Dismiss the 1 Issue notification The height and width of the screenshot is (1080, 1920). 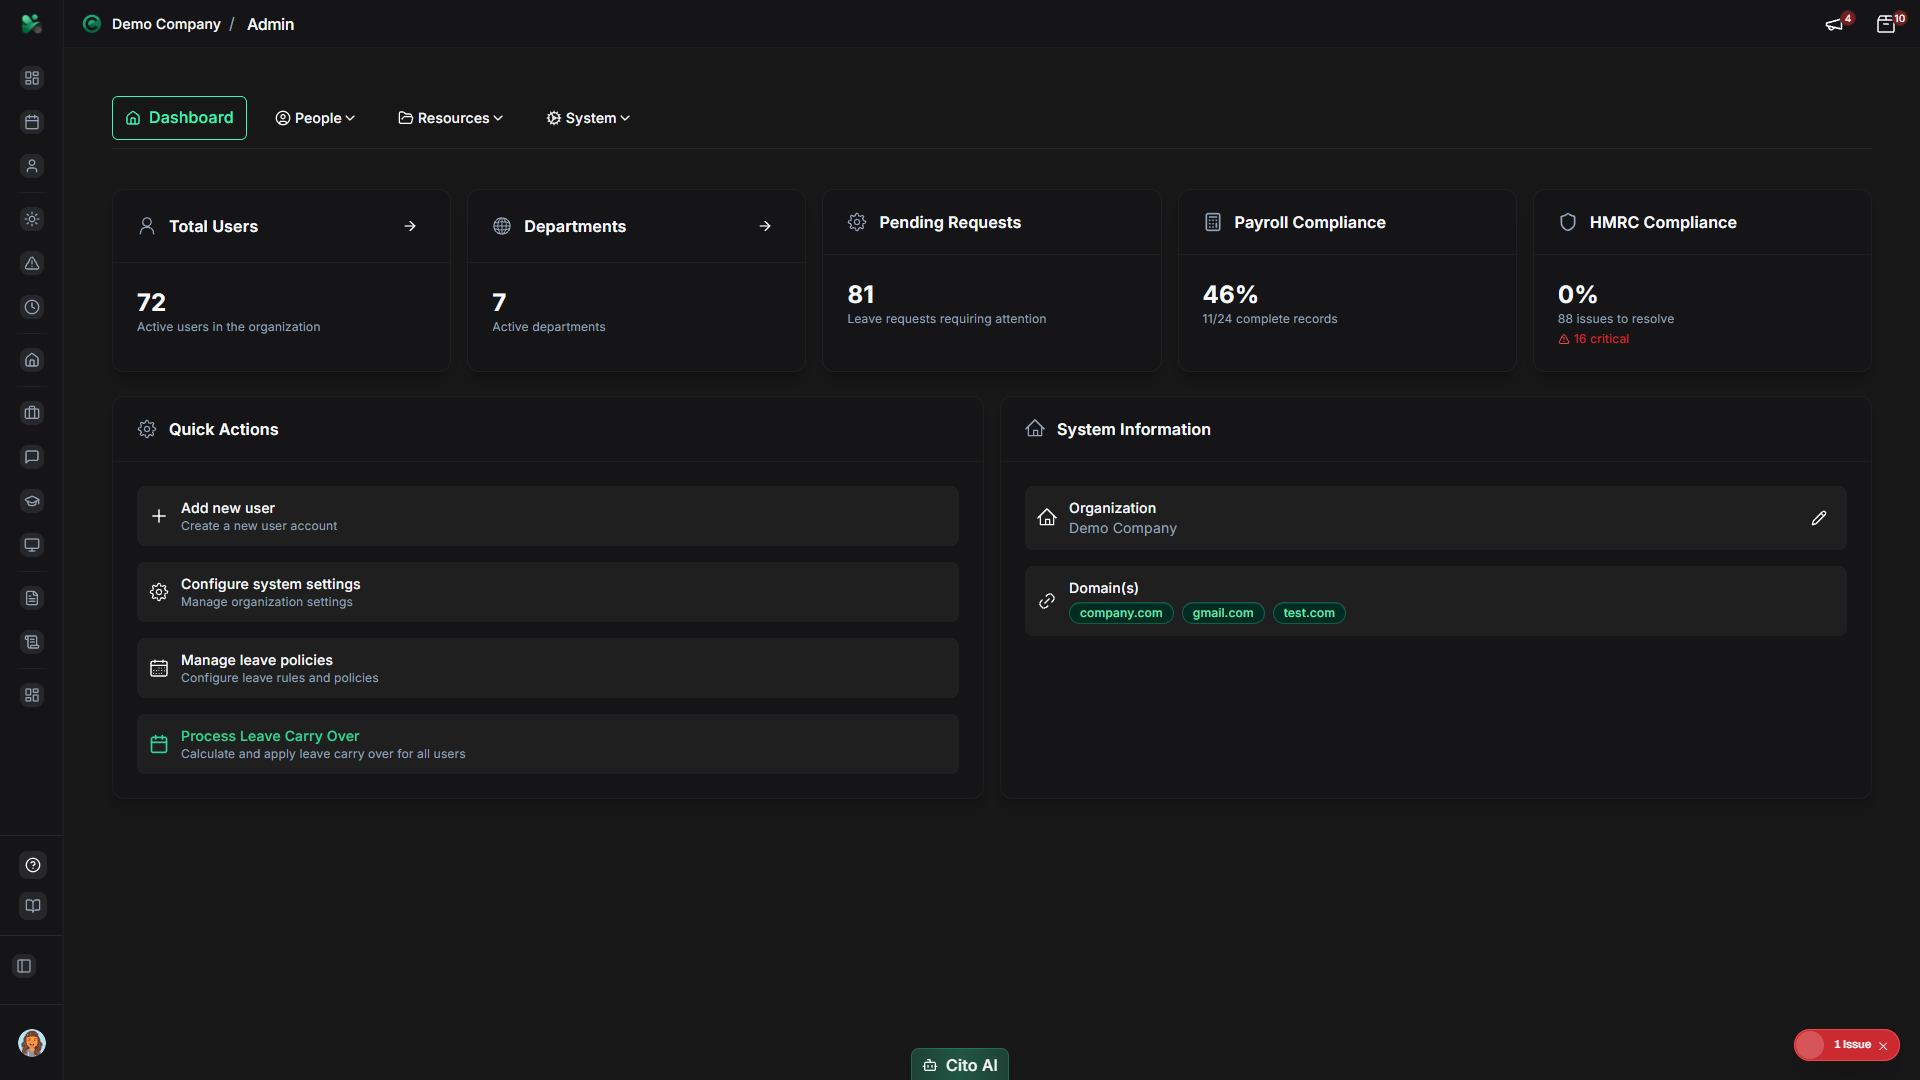pyautogui.click(x=1884, y=1044)
